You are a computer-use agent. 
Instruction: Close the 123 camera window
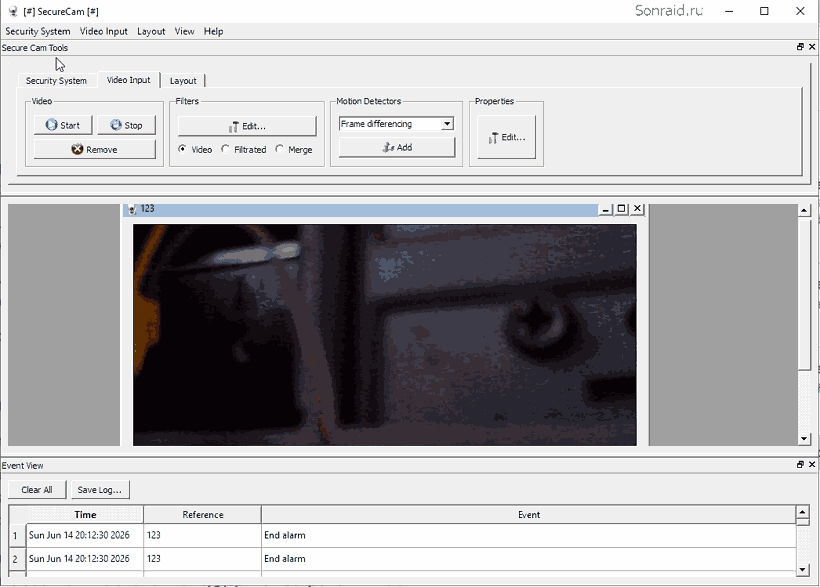(637, 209)
